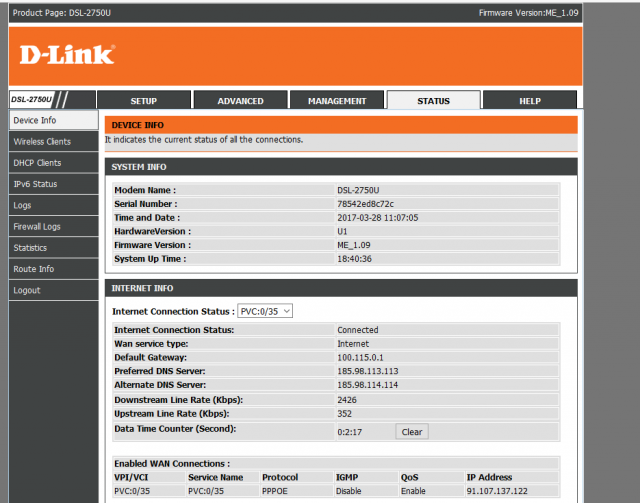Switch to the ADVANCED tab

click(241, 101)
